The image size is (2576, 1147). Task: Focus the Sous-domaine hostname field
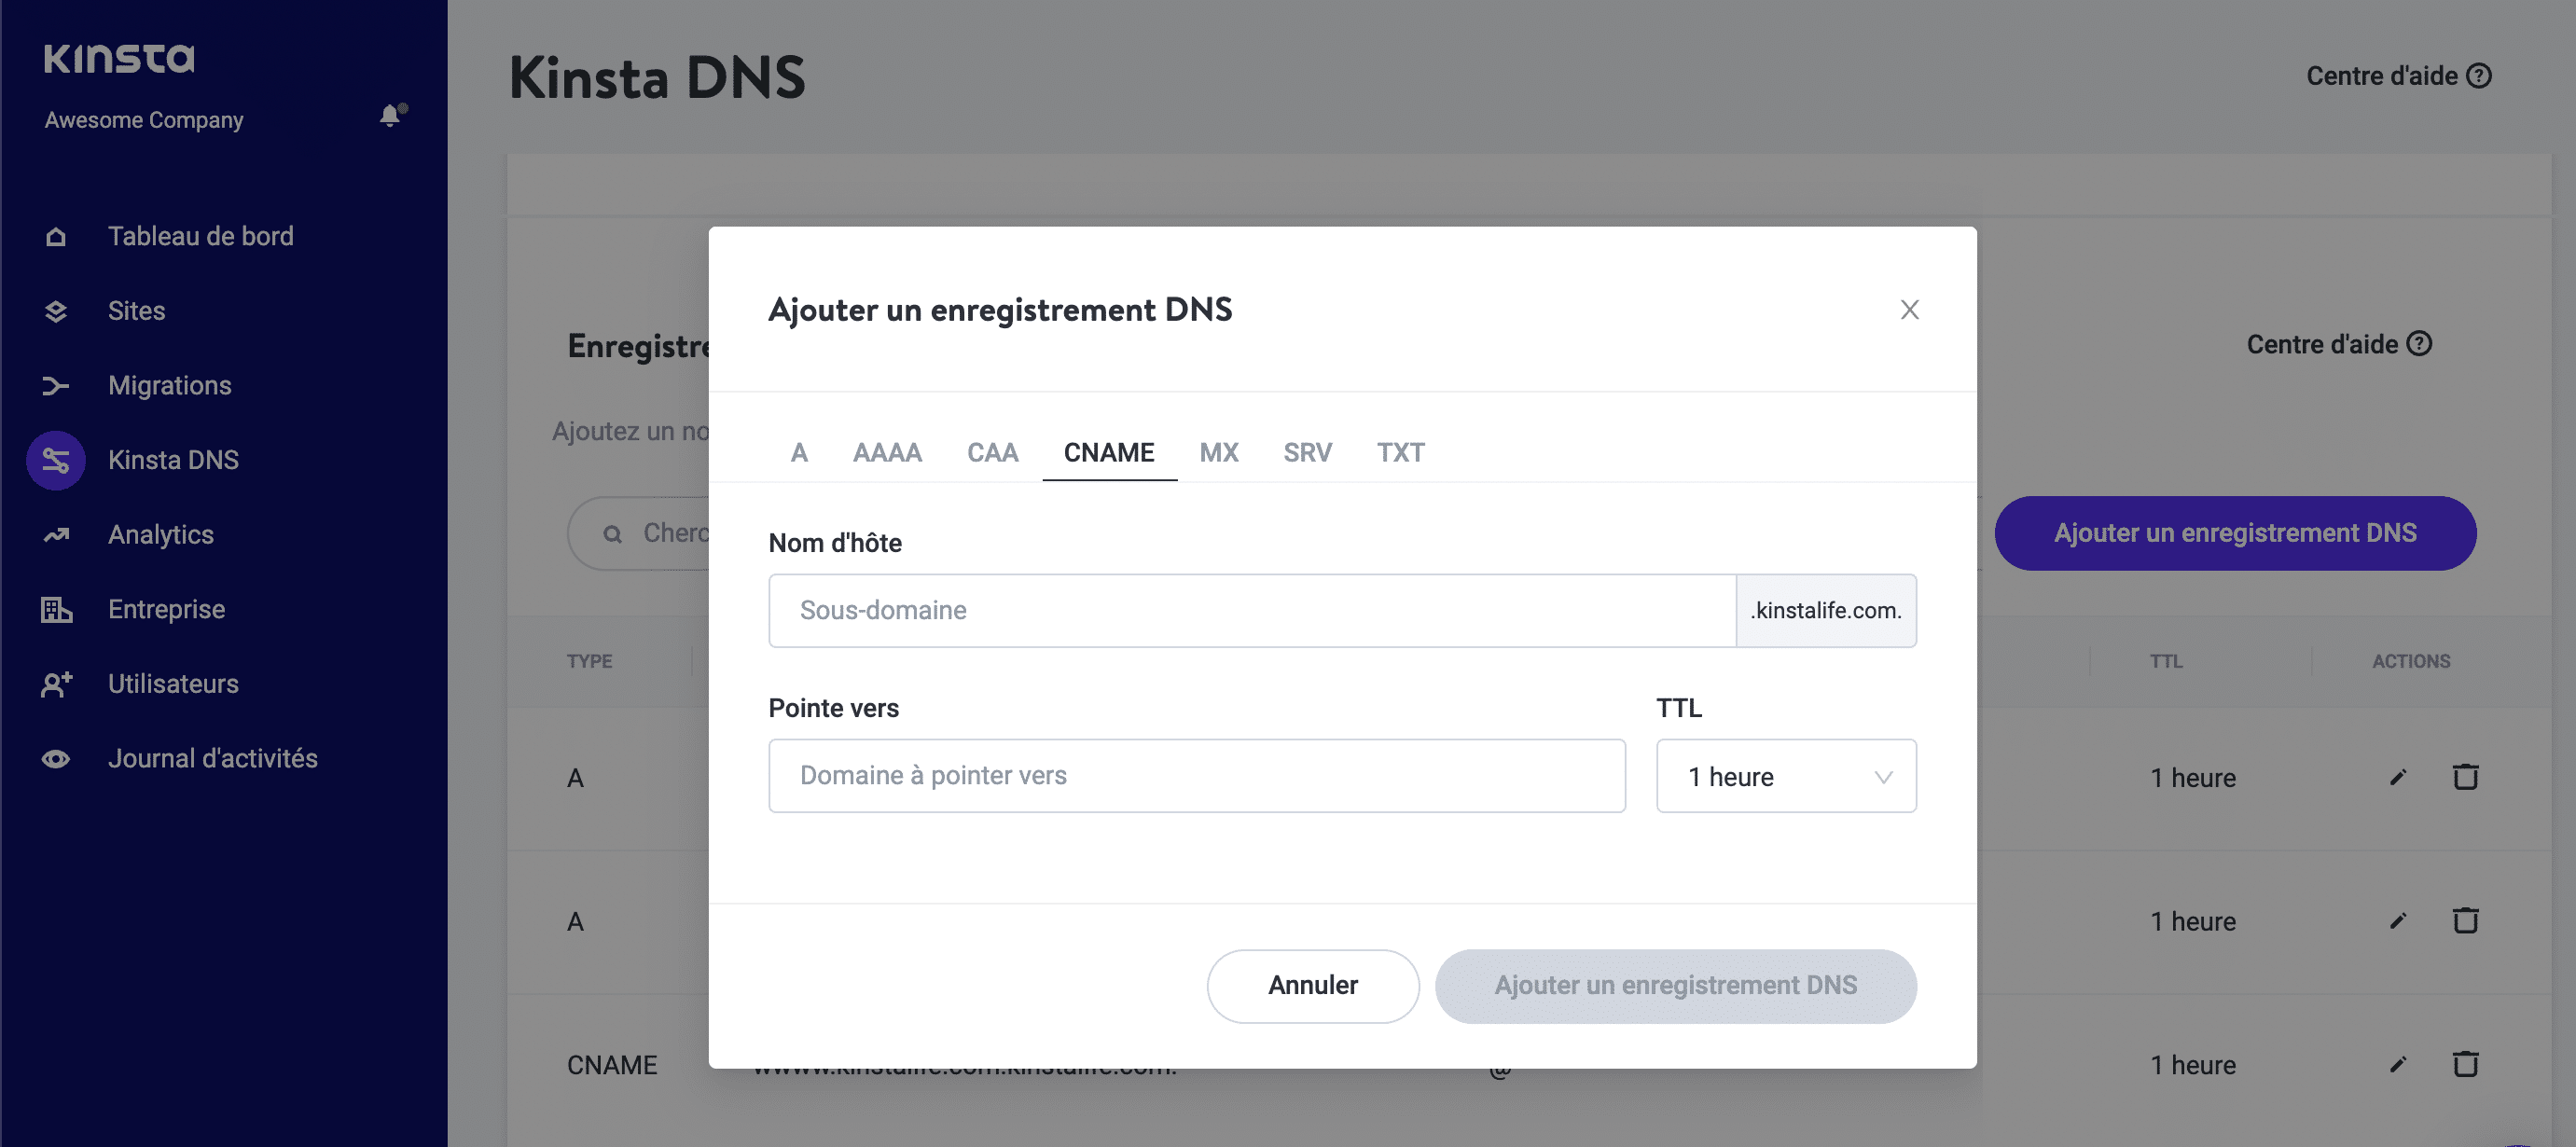click(1250, 611)
